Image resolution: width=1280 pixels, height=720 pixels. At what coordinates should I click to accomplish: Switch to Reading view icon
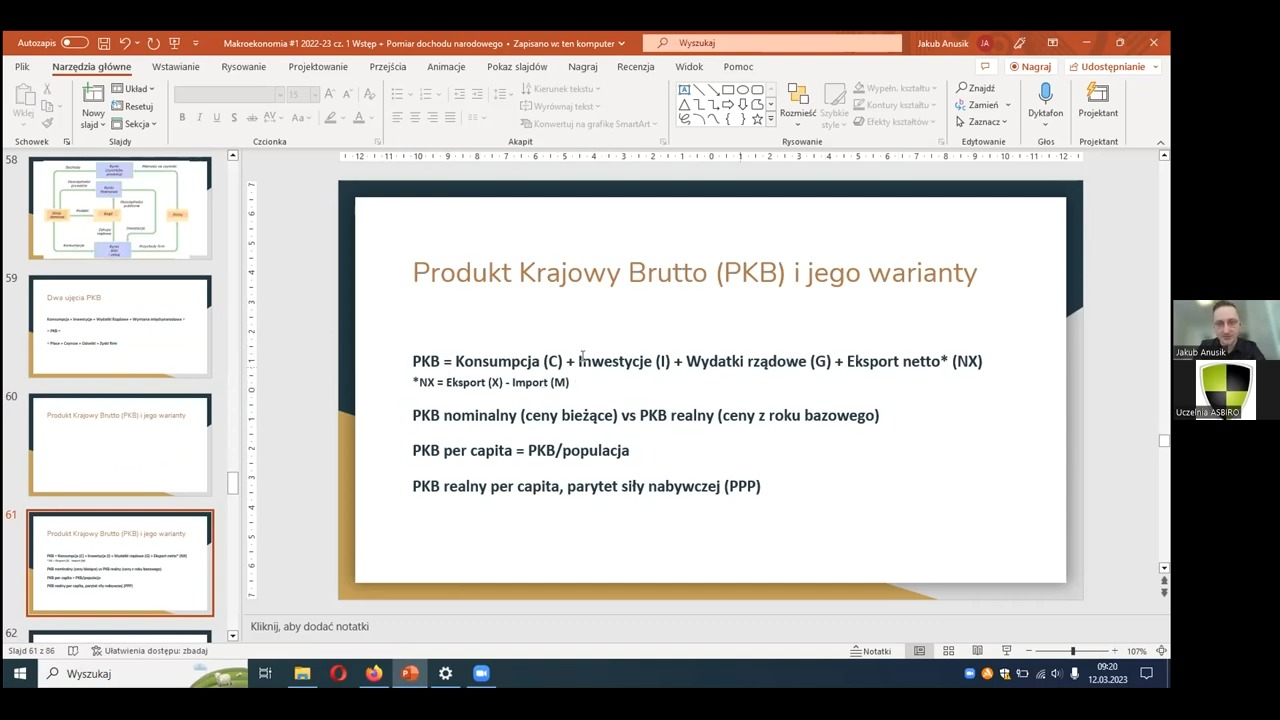[977, 651]
